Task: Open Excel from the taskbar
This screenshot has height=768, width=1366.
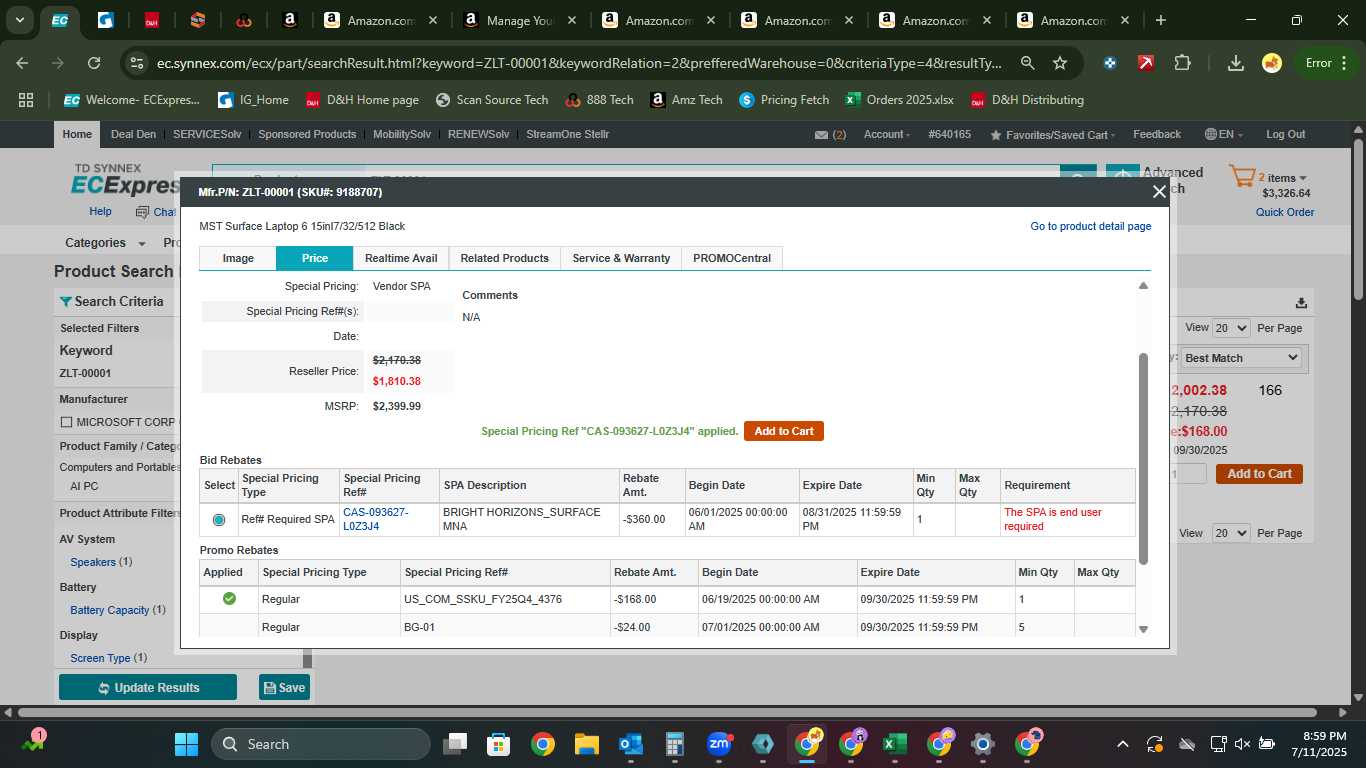Action: point(895,744)
